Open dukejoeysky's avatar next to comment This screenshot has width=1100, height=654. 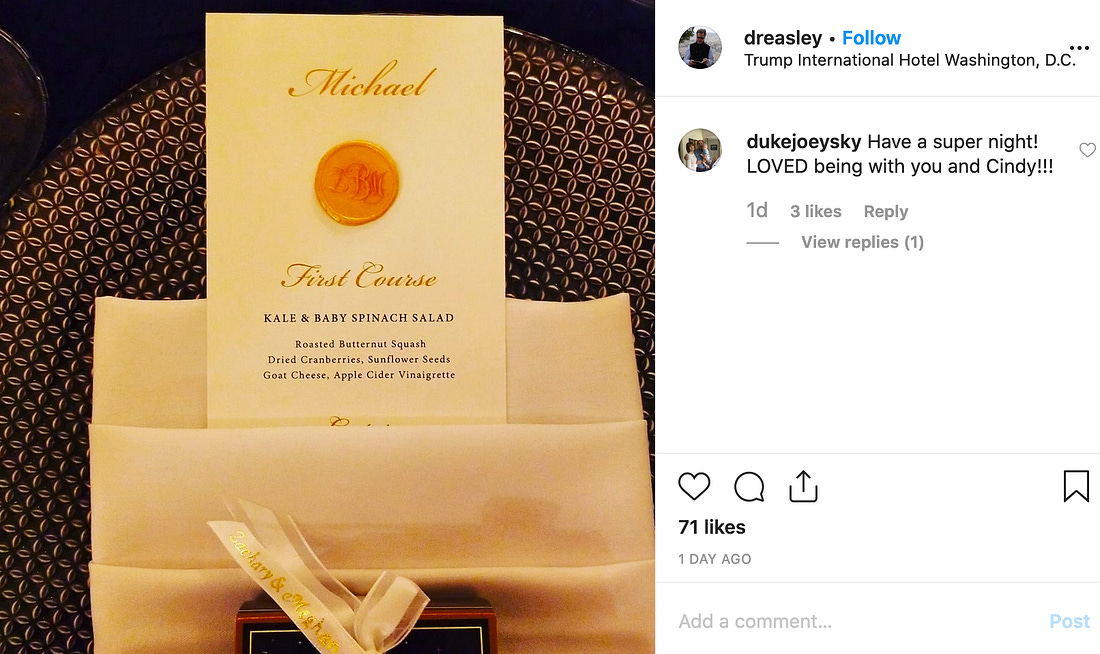click(x=699, y=150)
